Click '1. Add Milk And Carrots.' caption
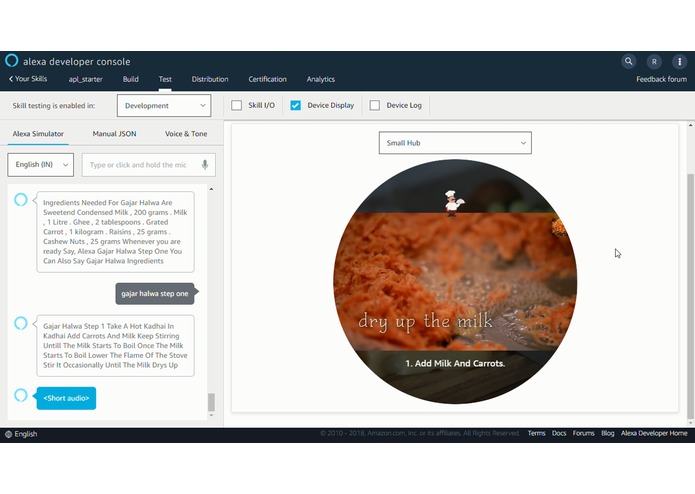The width and height of the screenshot is (695, 494). [x=455, y=363]
